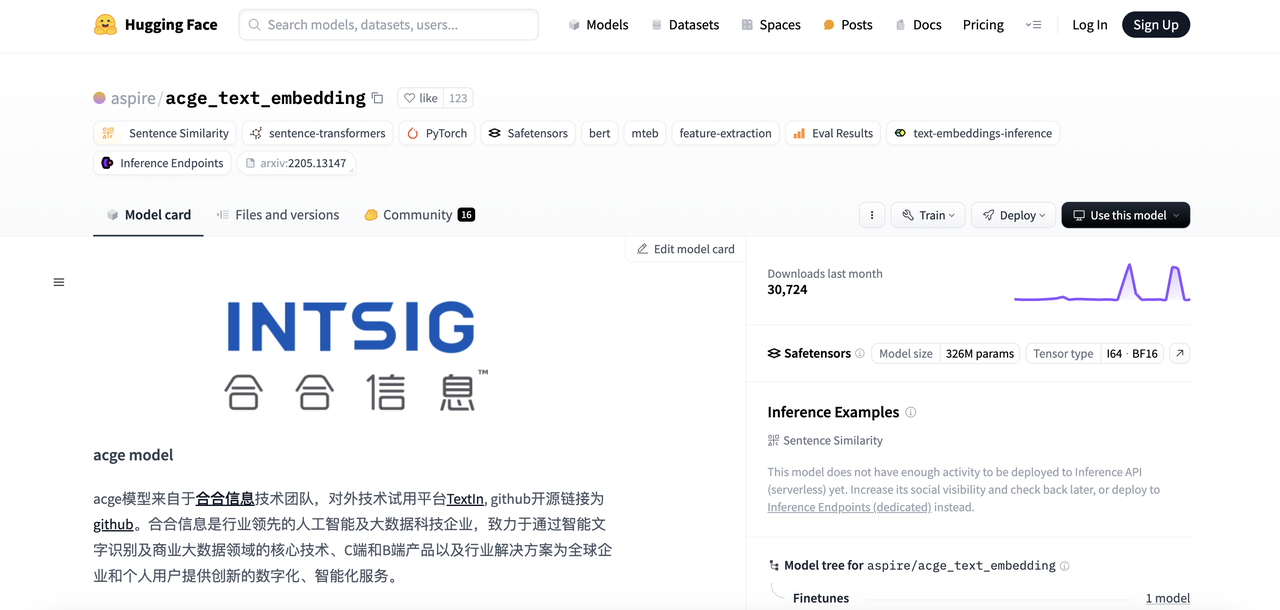
Task: Click the bert tag
Action: [x=600, y=133]
